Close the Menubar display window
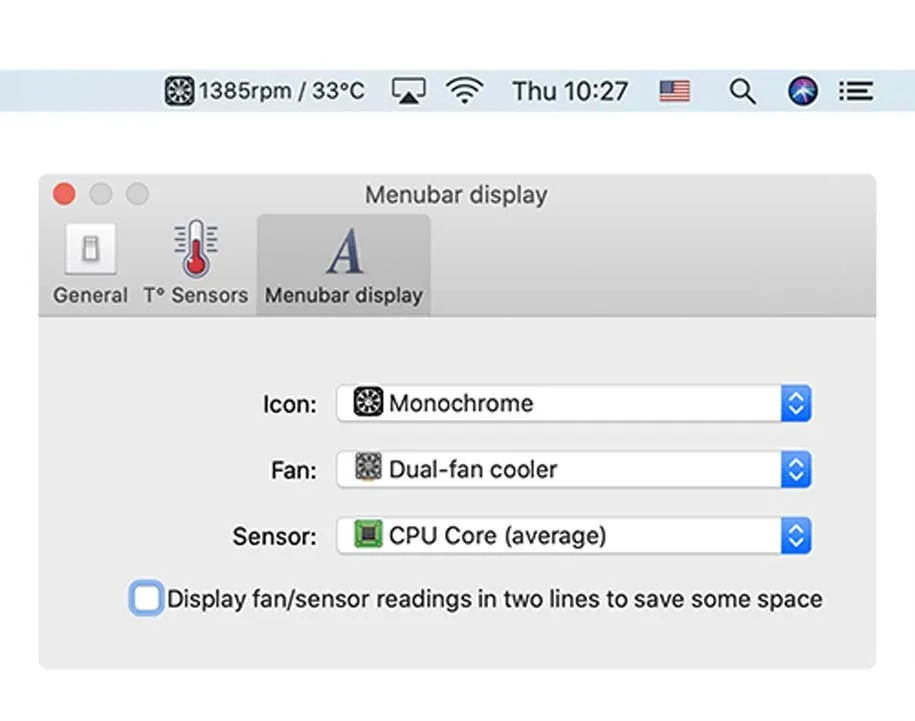Screen dimensions: 915x721 click(x=64, y=194)
